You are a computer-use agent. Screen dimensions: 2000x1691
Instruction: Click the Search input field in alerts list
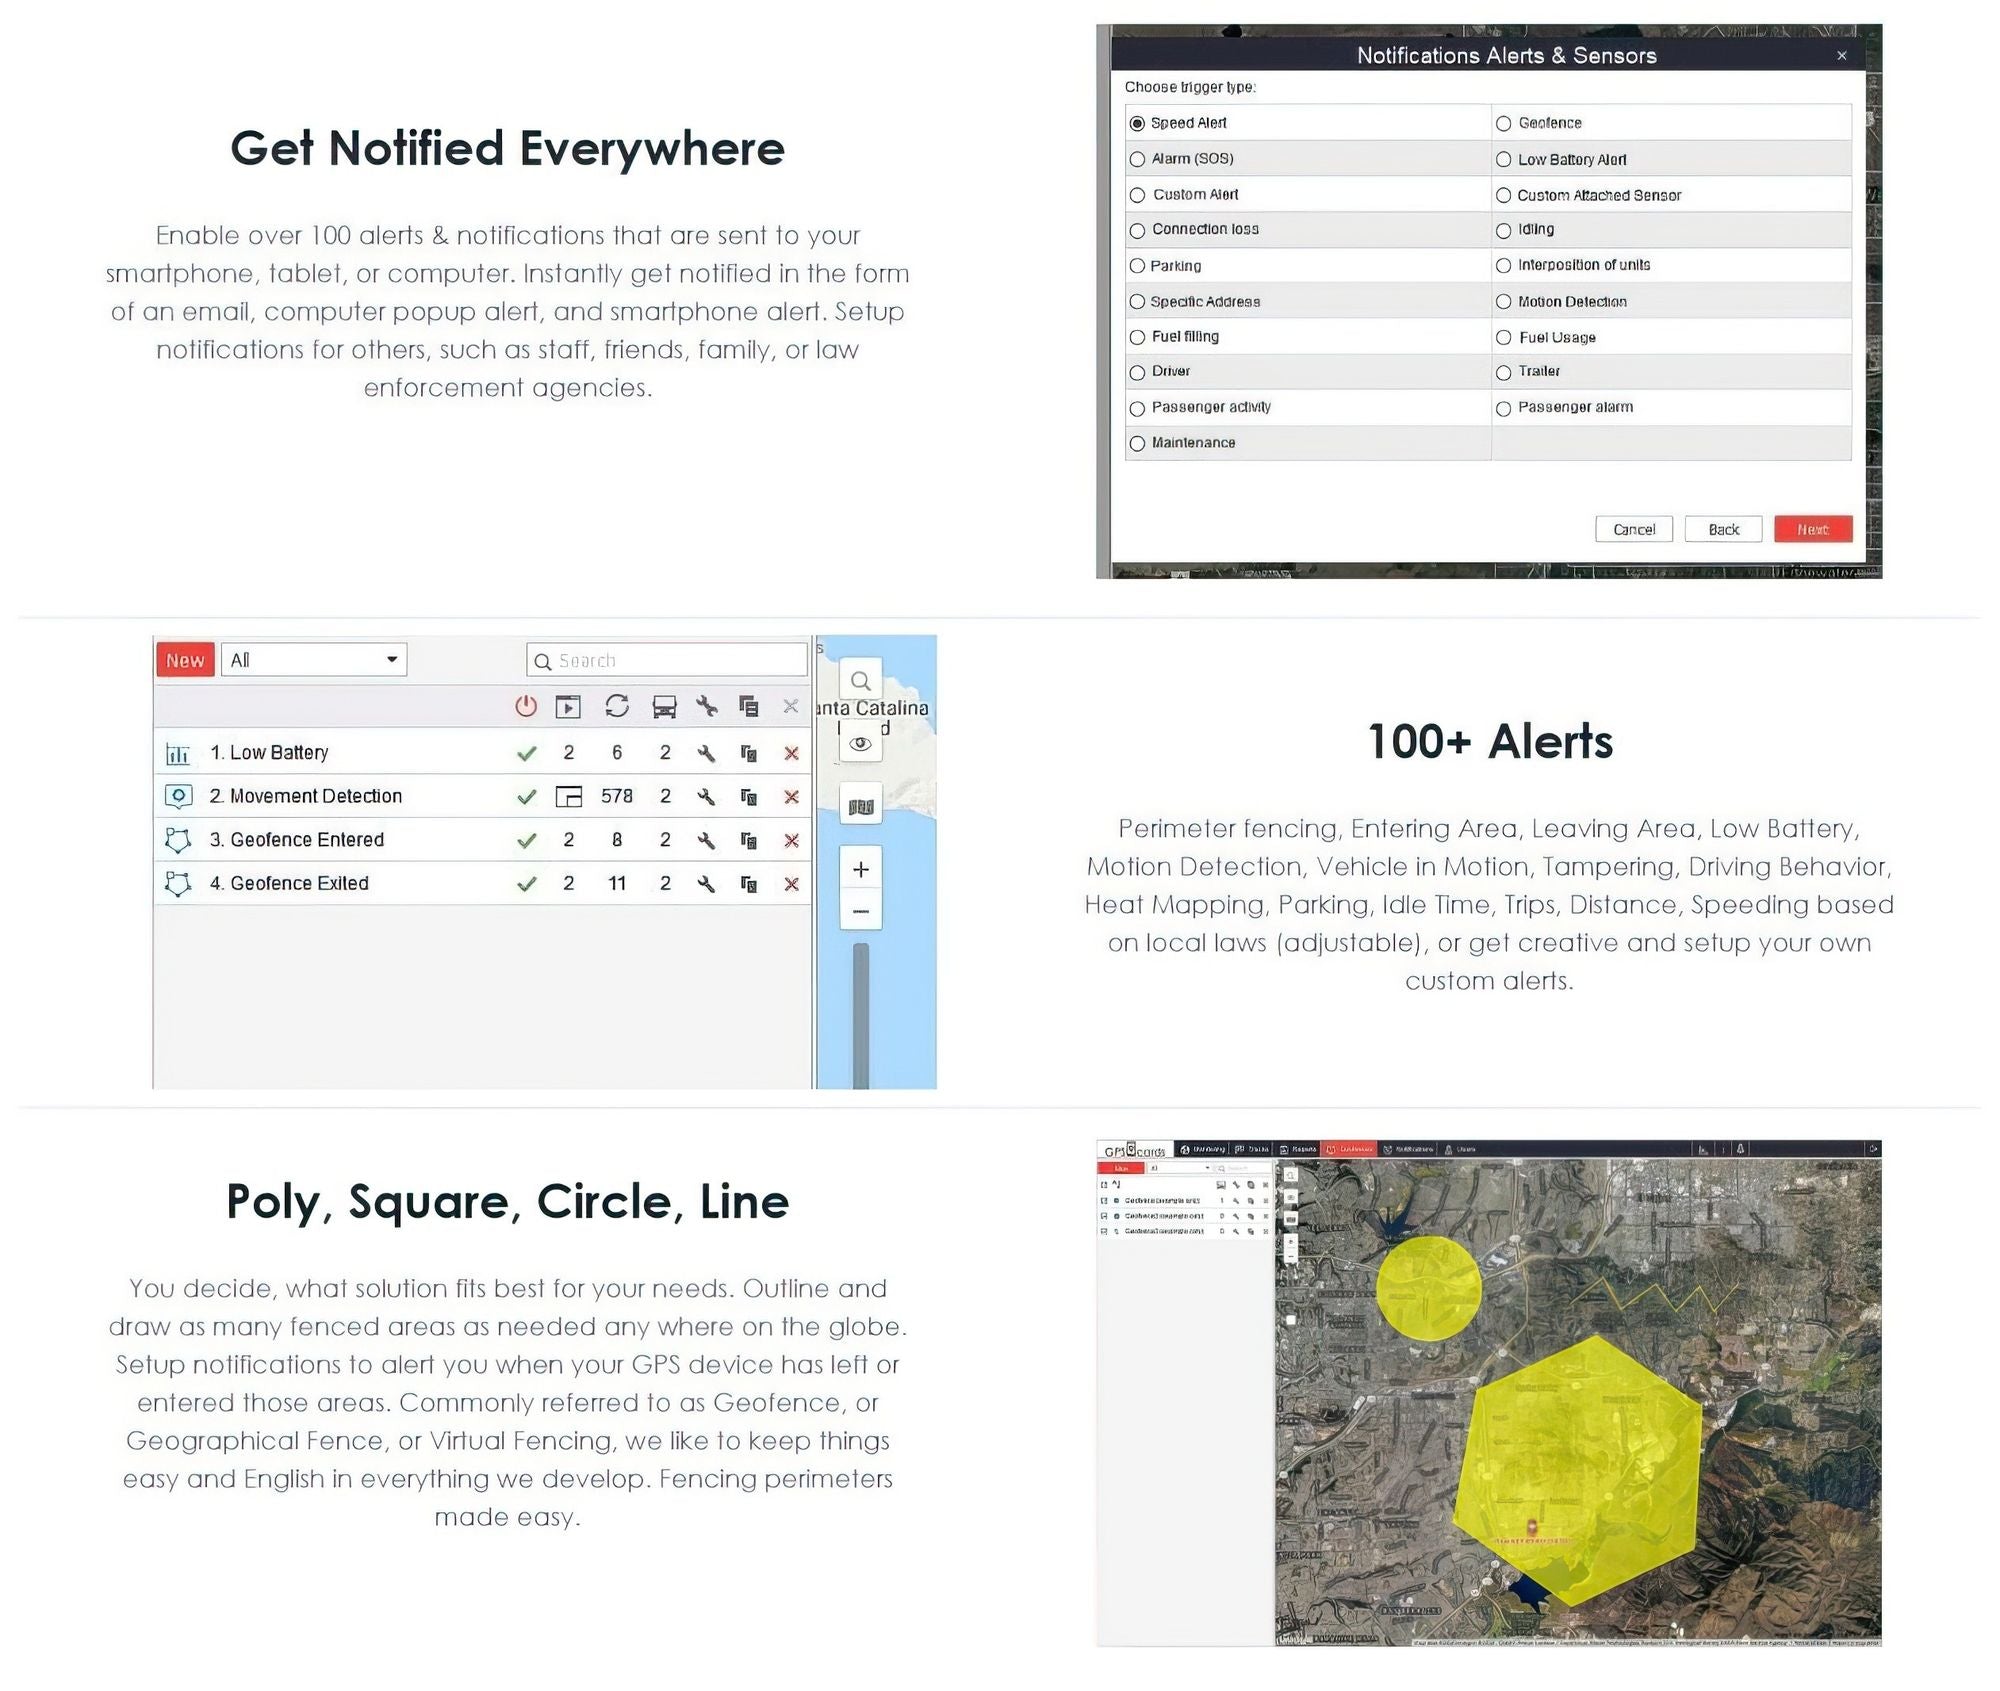pyautogui.click(x=666, y=658)
